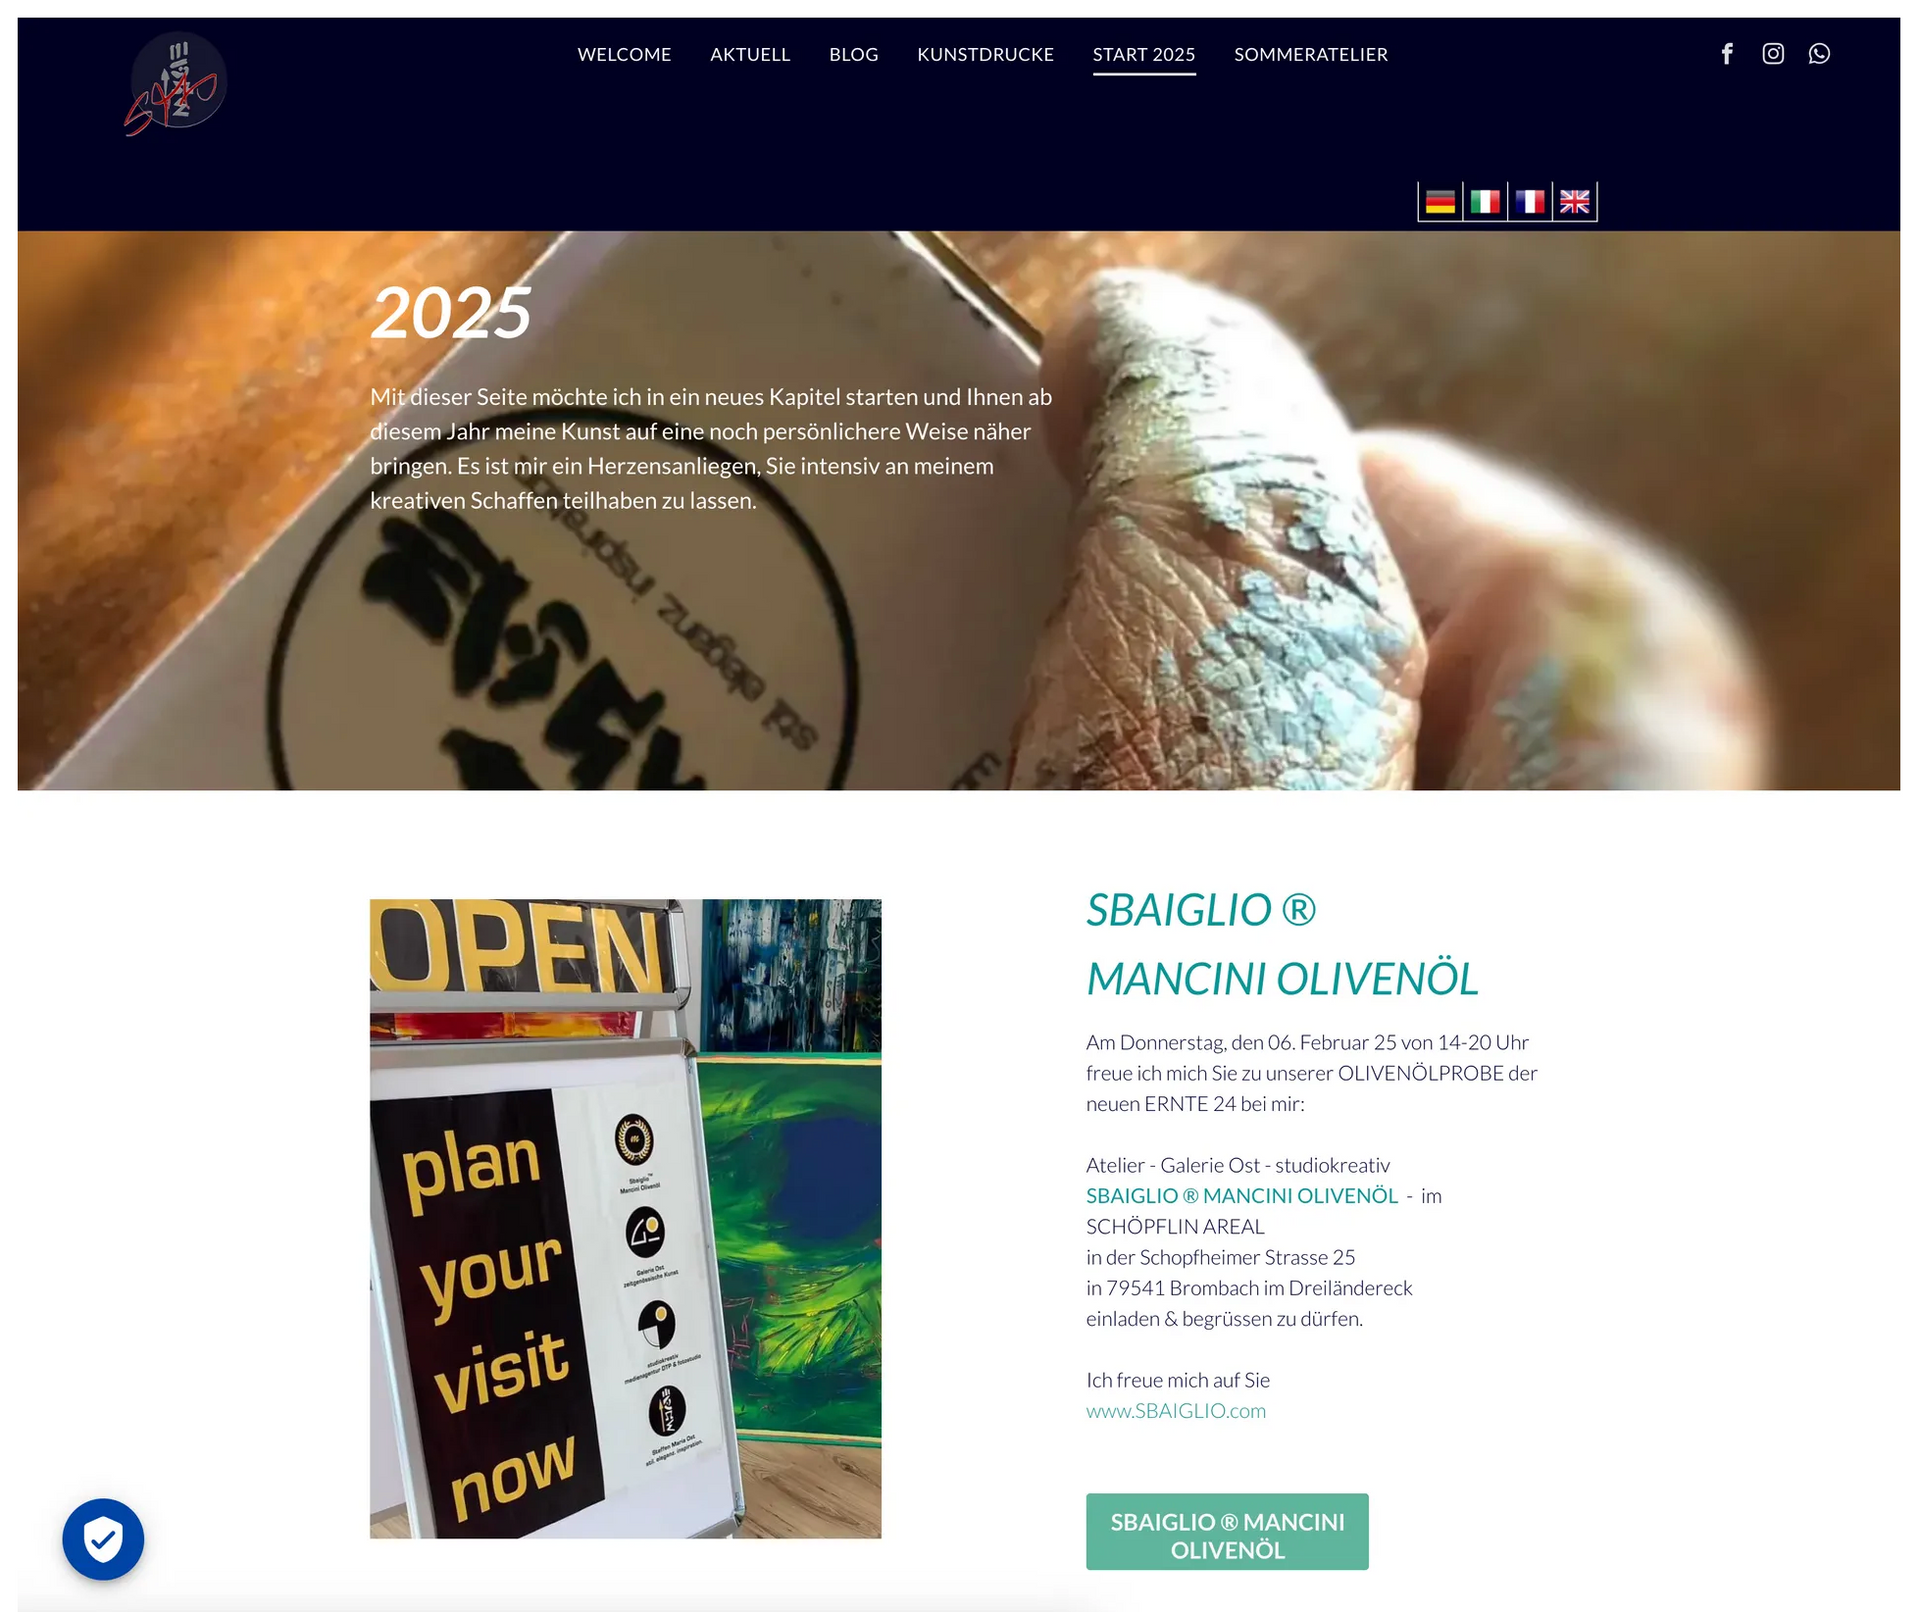This screenshot has height=1612, width=1920.
Task: Click the inline SBAIGLIO ® MANCINI OLIVENÖL text link
Action: click(1242, 1196)
